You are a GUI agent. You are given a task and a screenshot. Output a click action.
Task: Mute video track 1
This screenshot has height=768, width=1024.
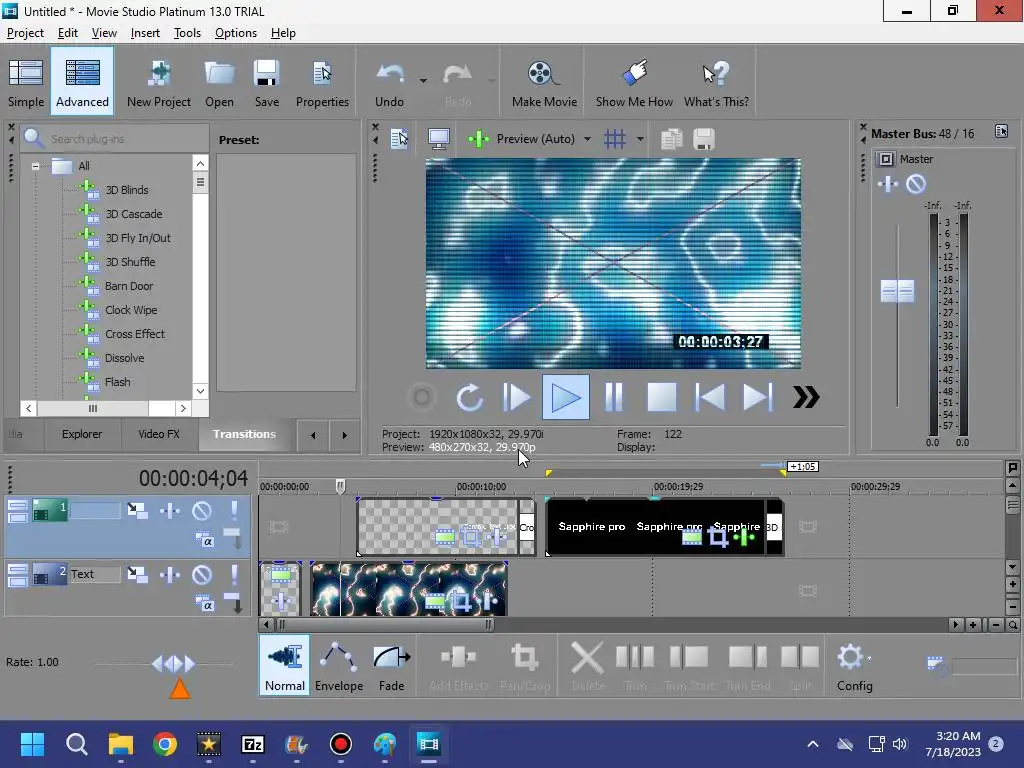click(x=202, y=511)
